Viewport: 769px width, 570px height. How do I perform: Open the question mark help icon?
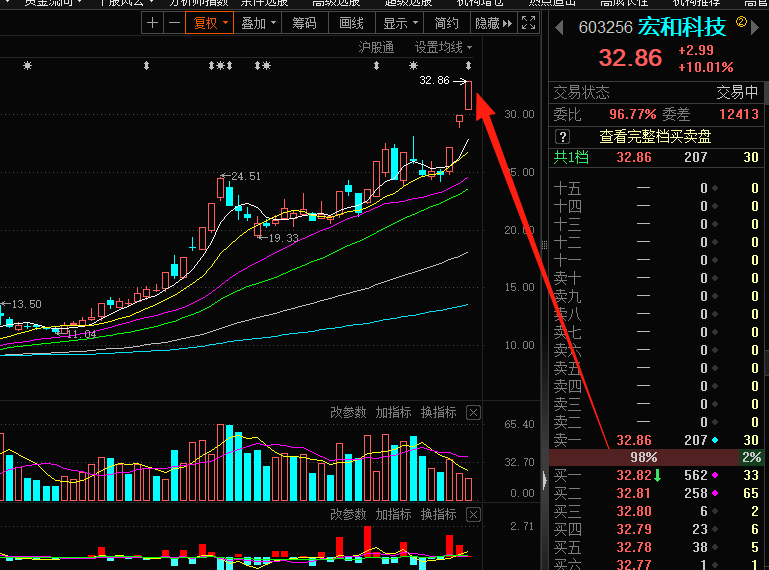(x=563, y=136)
